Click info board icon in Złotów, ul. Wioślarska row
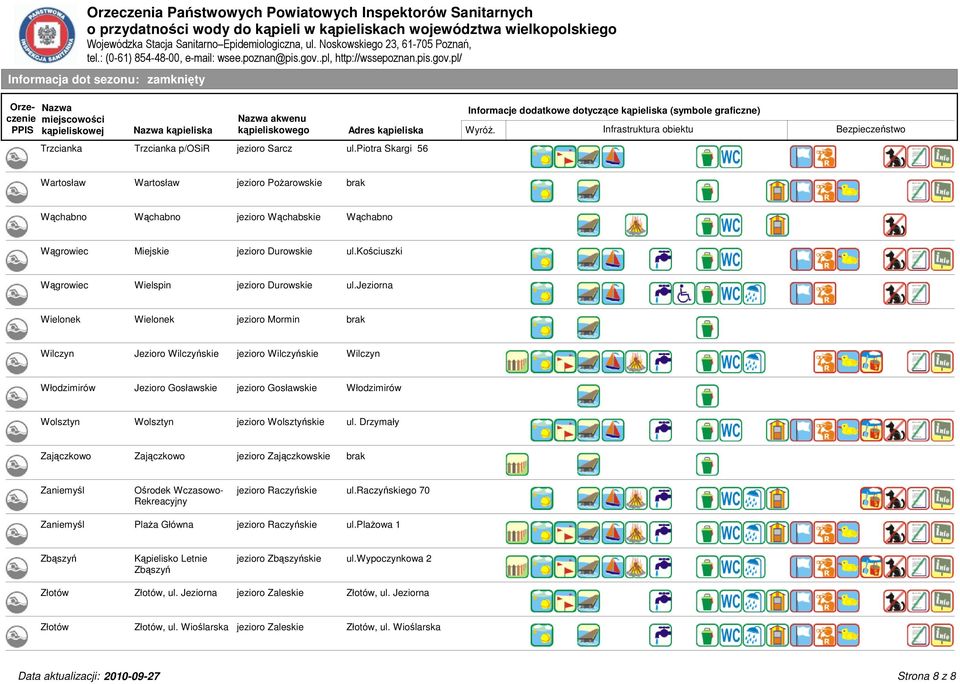Viewport: 960px width, 684px height. coord(942,636)
